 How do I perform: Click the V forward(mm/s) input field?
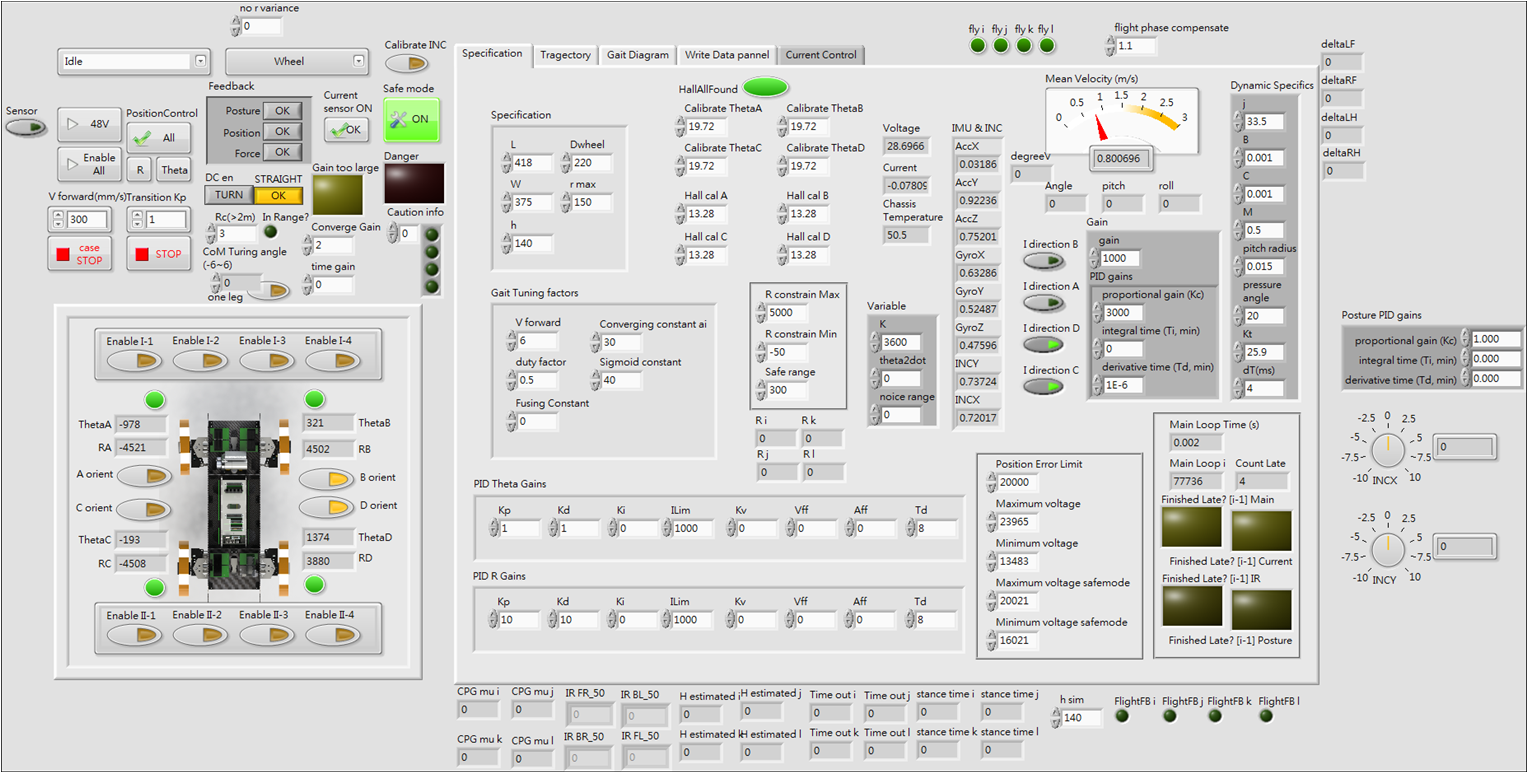(x=87, y=220)
